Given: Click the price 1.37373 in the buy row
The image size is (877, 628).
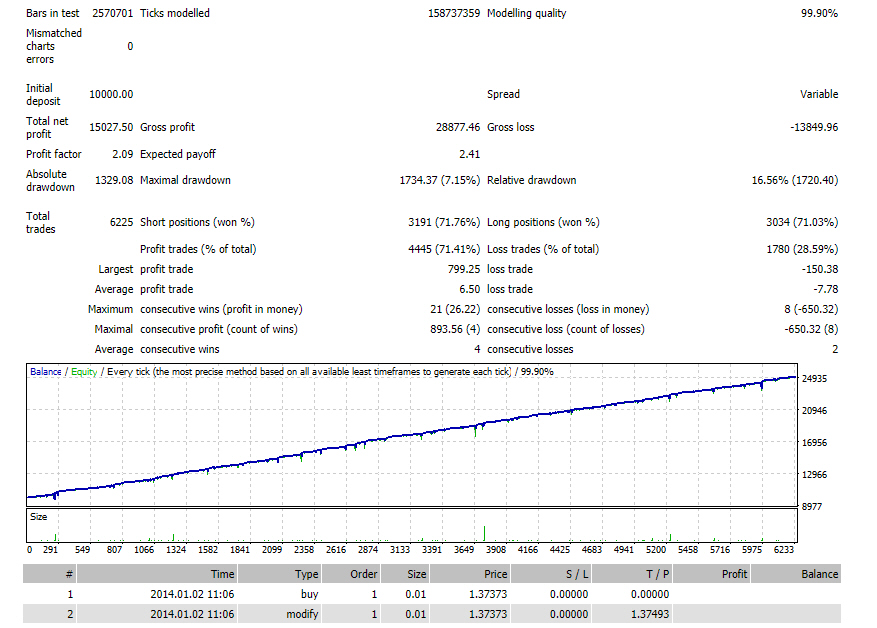Looking at the screenshot, I should pyautogui.click(x=488, y=594).
